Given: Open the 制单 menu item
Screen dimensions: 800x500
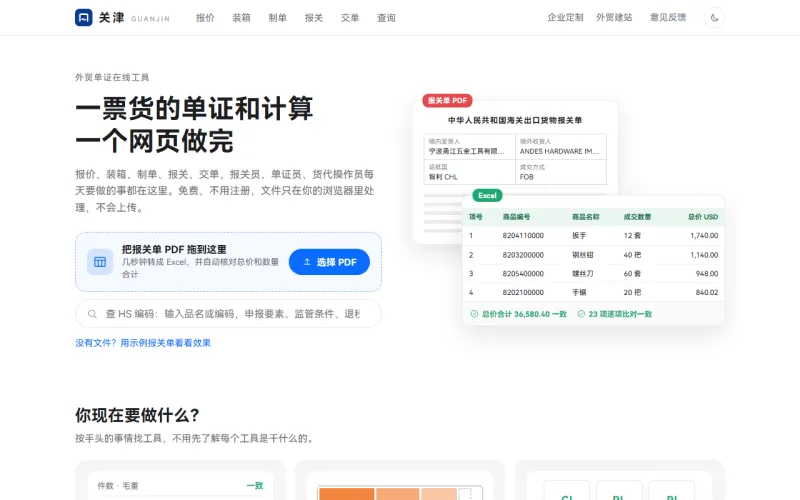Looking at the screenshot, I should coord(278,18).
